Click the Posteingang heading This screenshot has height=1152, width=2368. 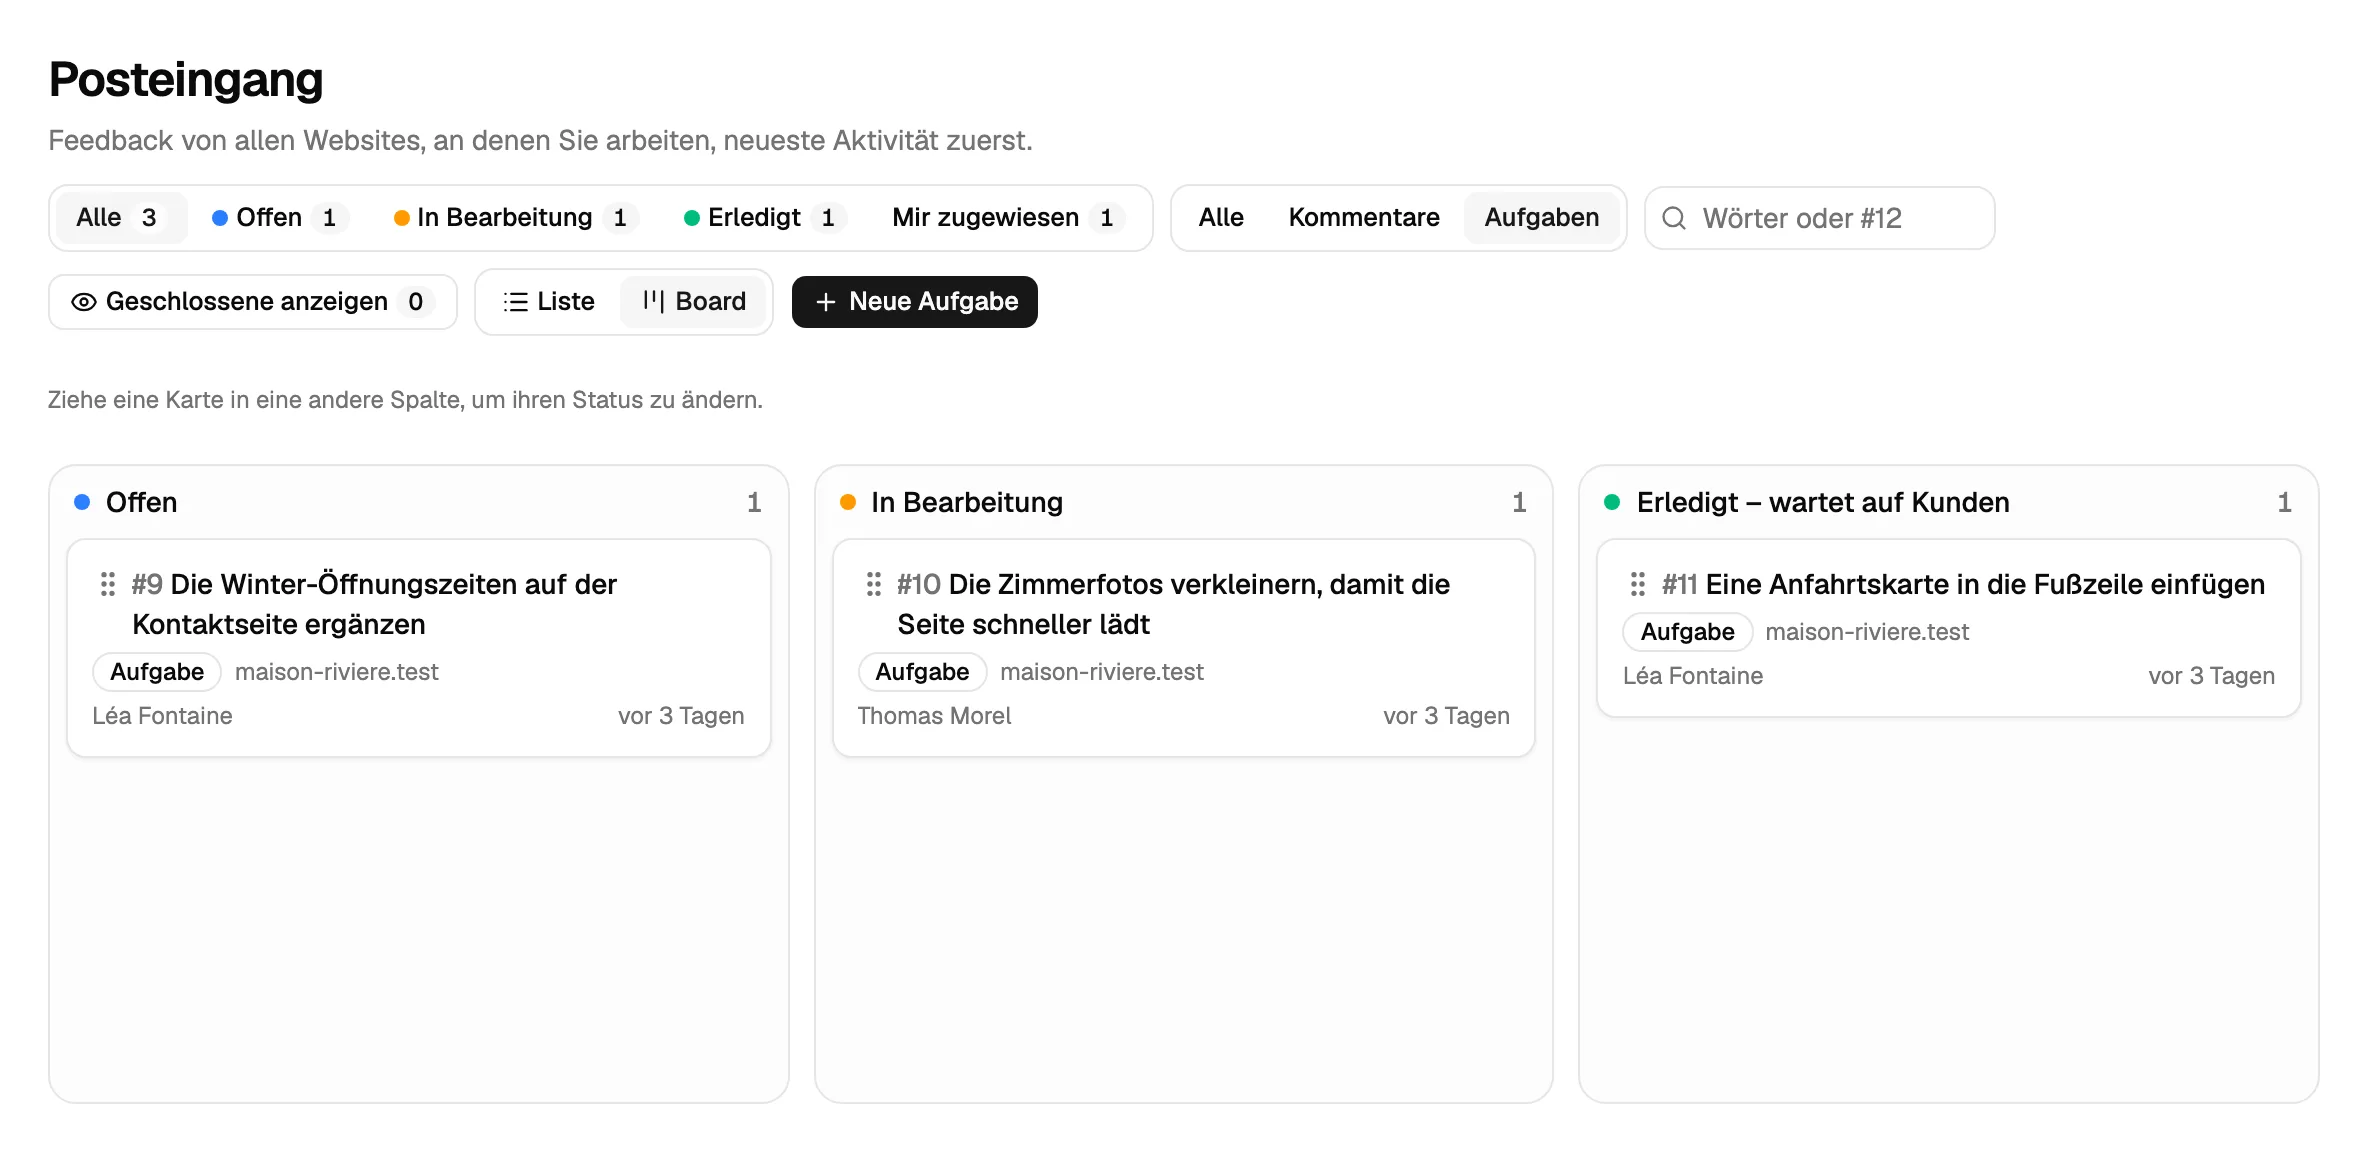click(x=186, y=80)
